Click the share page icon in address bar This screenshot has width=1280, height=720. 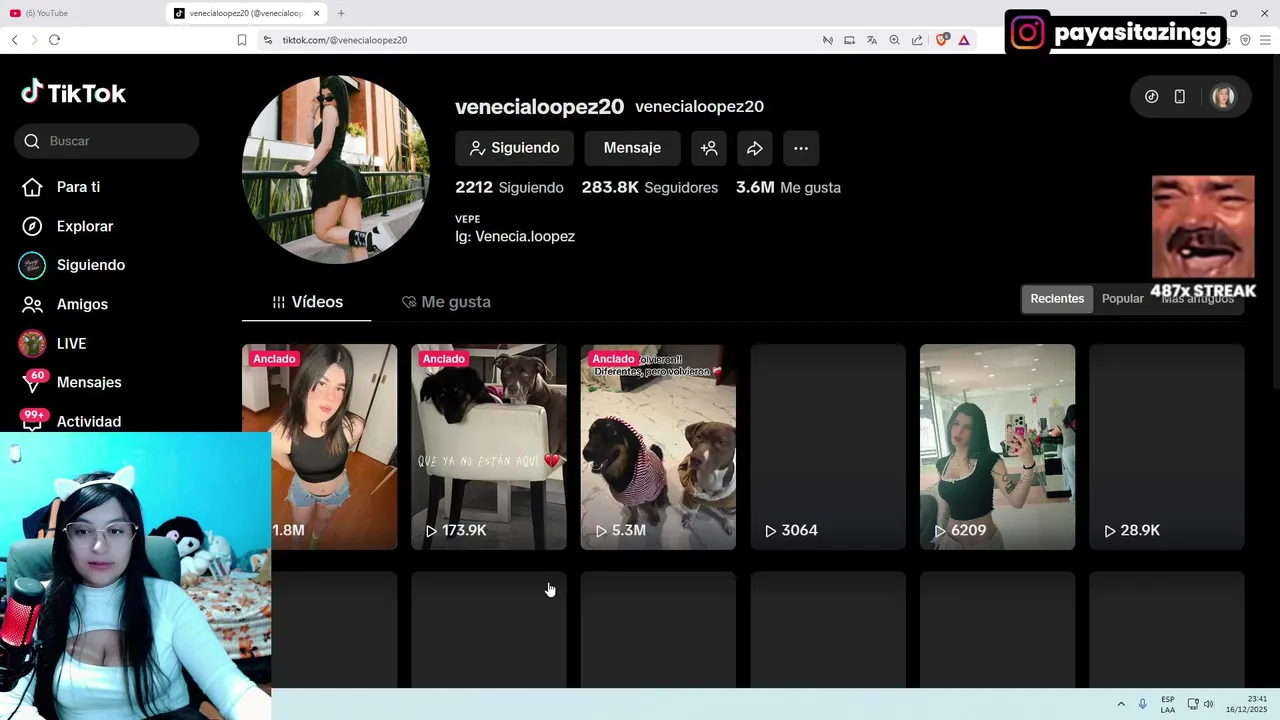point(917,40)
